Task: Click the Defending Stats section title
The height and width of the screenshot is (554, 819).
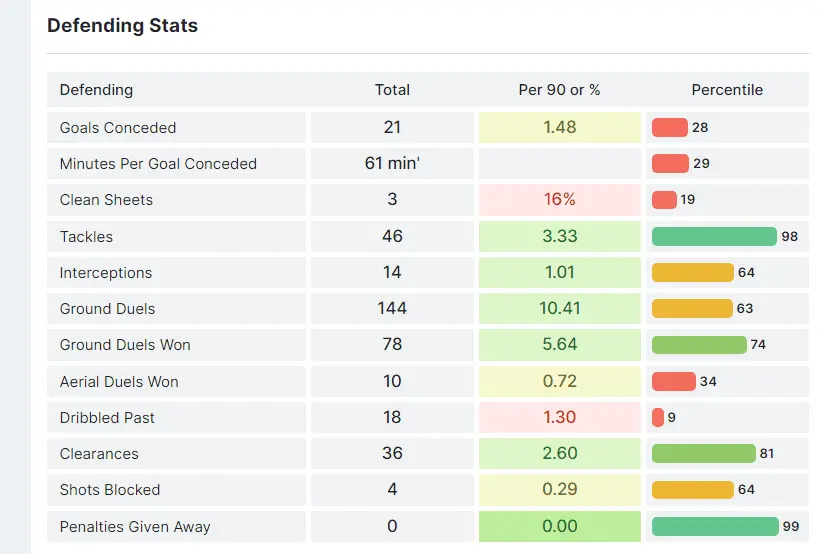Action: [122, 26]
